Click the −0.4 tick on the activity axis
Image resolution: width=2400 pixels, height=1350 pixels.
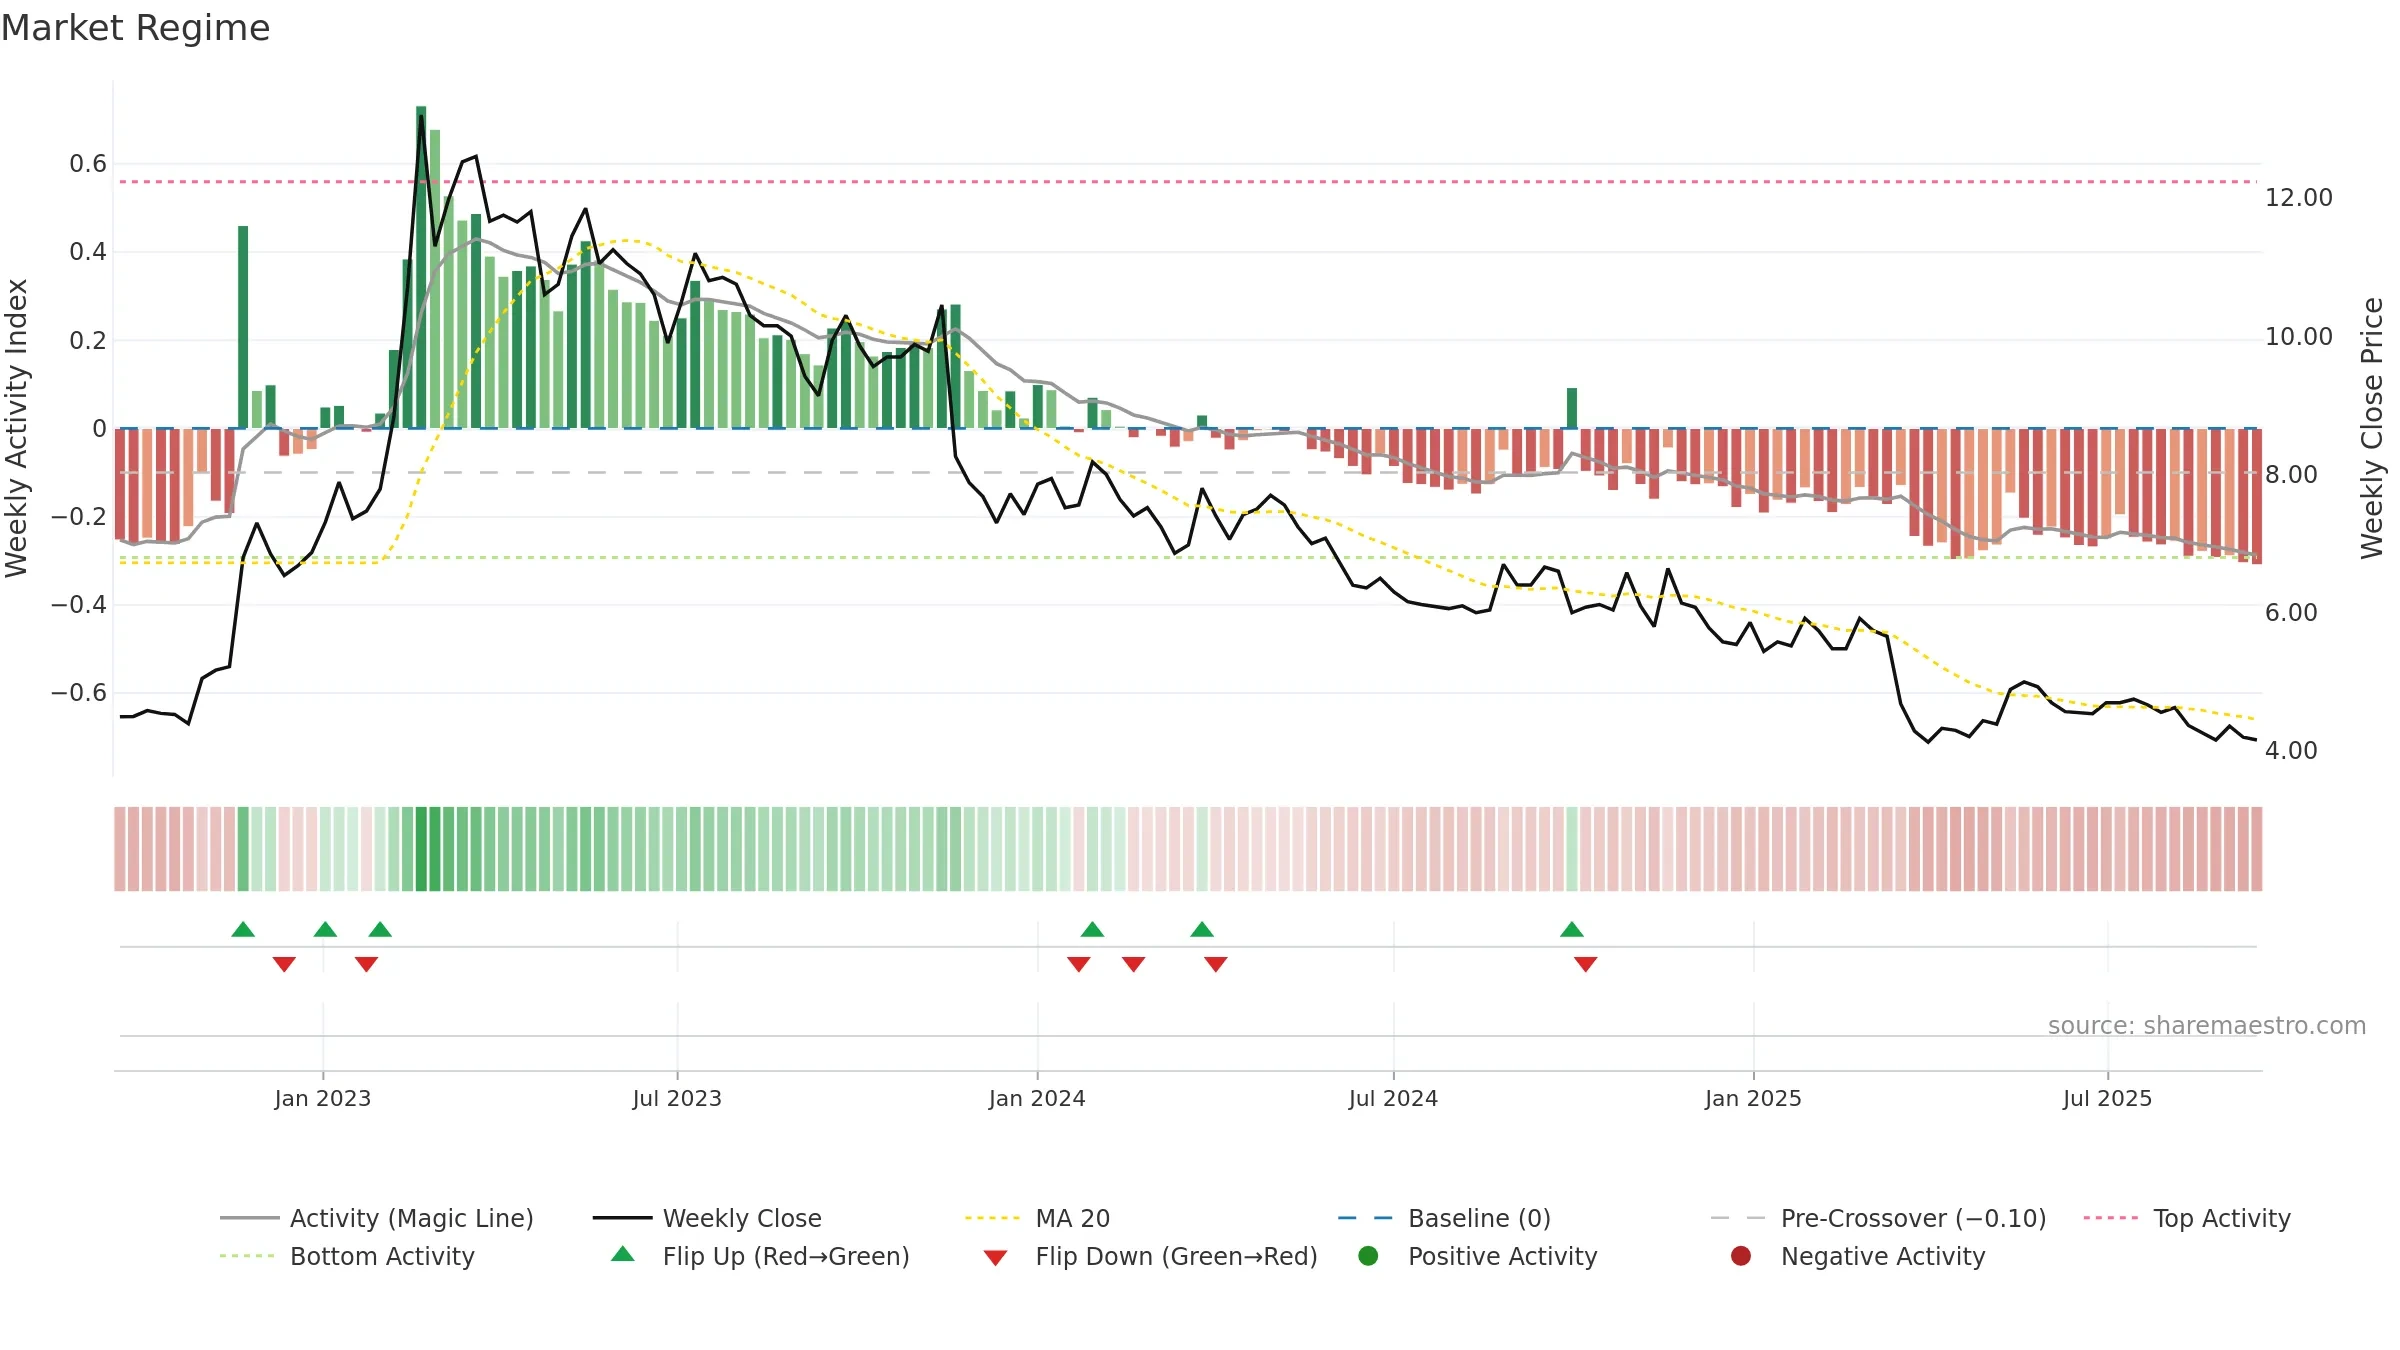(79, 605)
